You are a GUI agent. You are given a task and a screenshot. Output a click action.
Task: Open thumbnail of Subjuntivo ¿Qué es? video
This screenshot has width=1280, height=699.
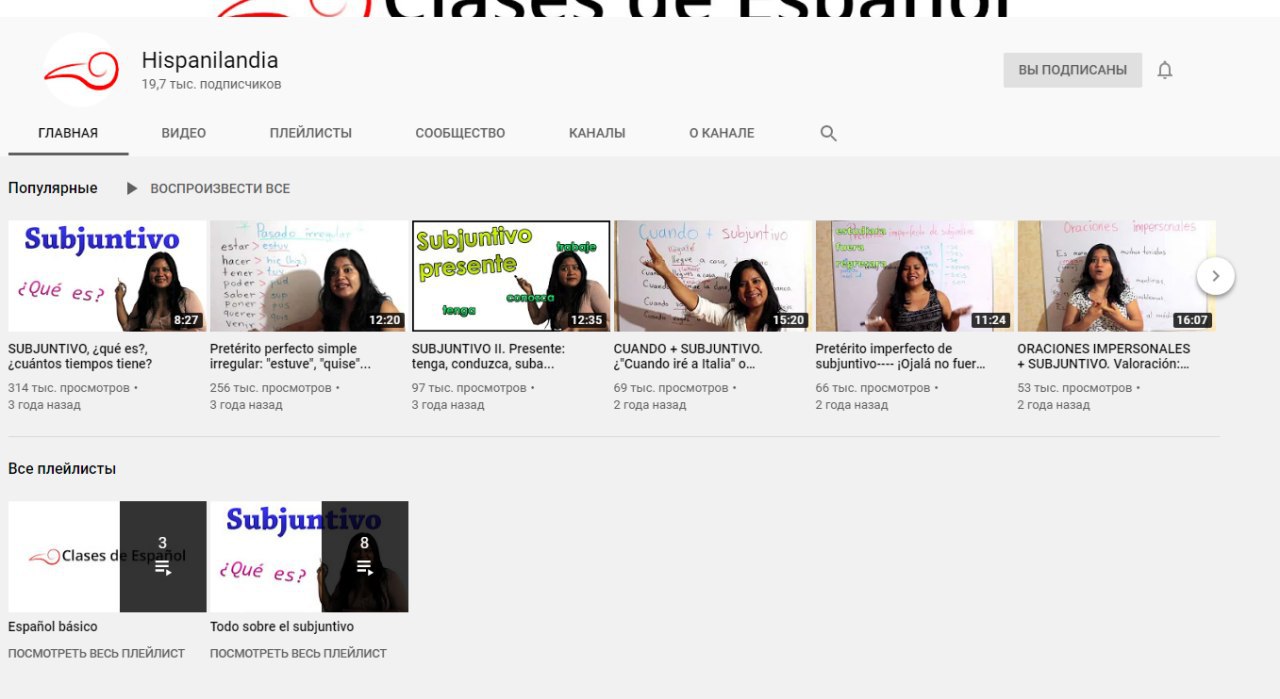click(x=107, y=276)
